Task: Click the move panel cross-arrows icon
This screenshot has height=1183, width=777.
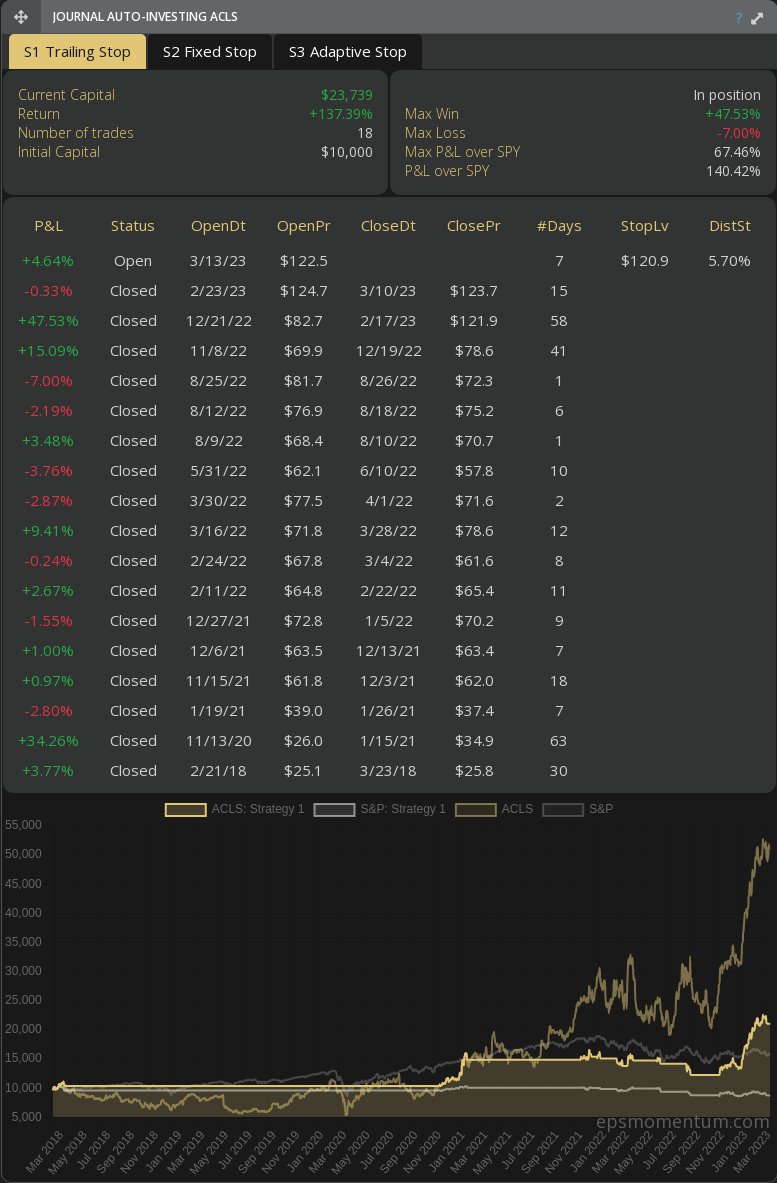Action: 21,17
